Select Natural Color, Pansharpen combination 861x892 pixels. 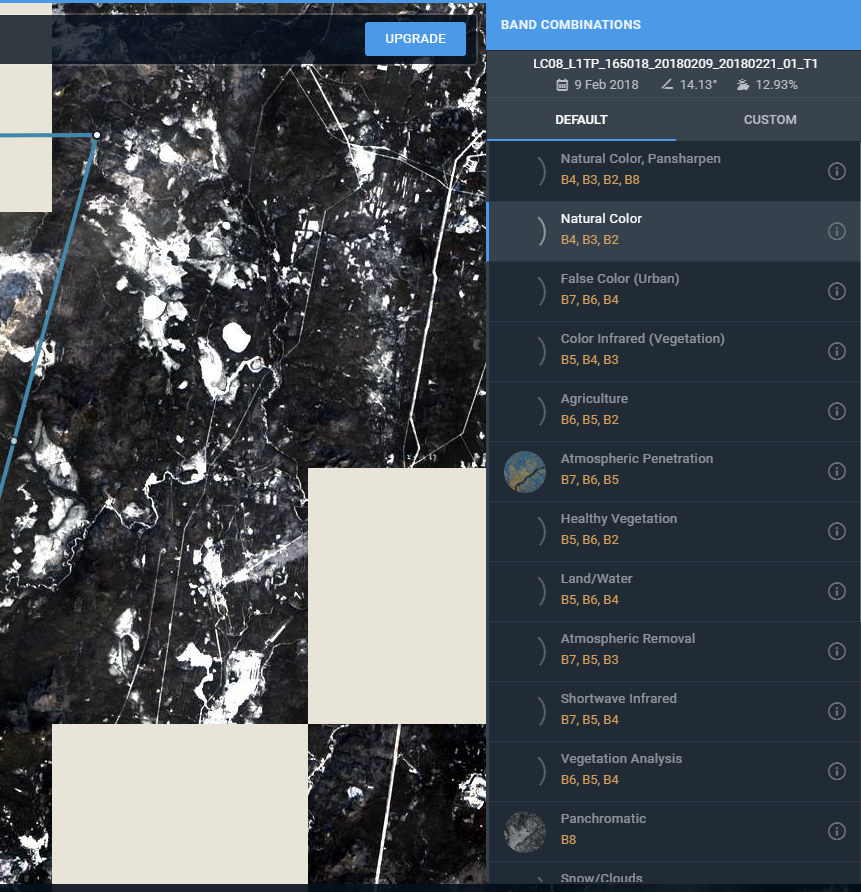point(674,171)
